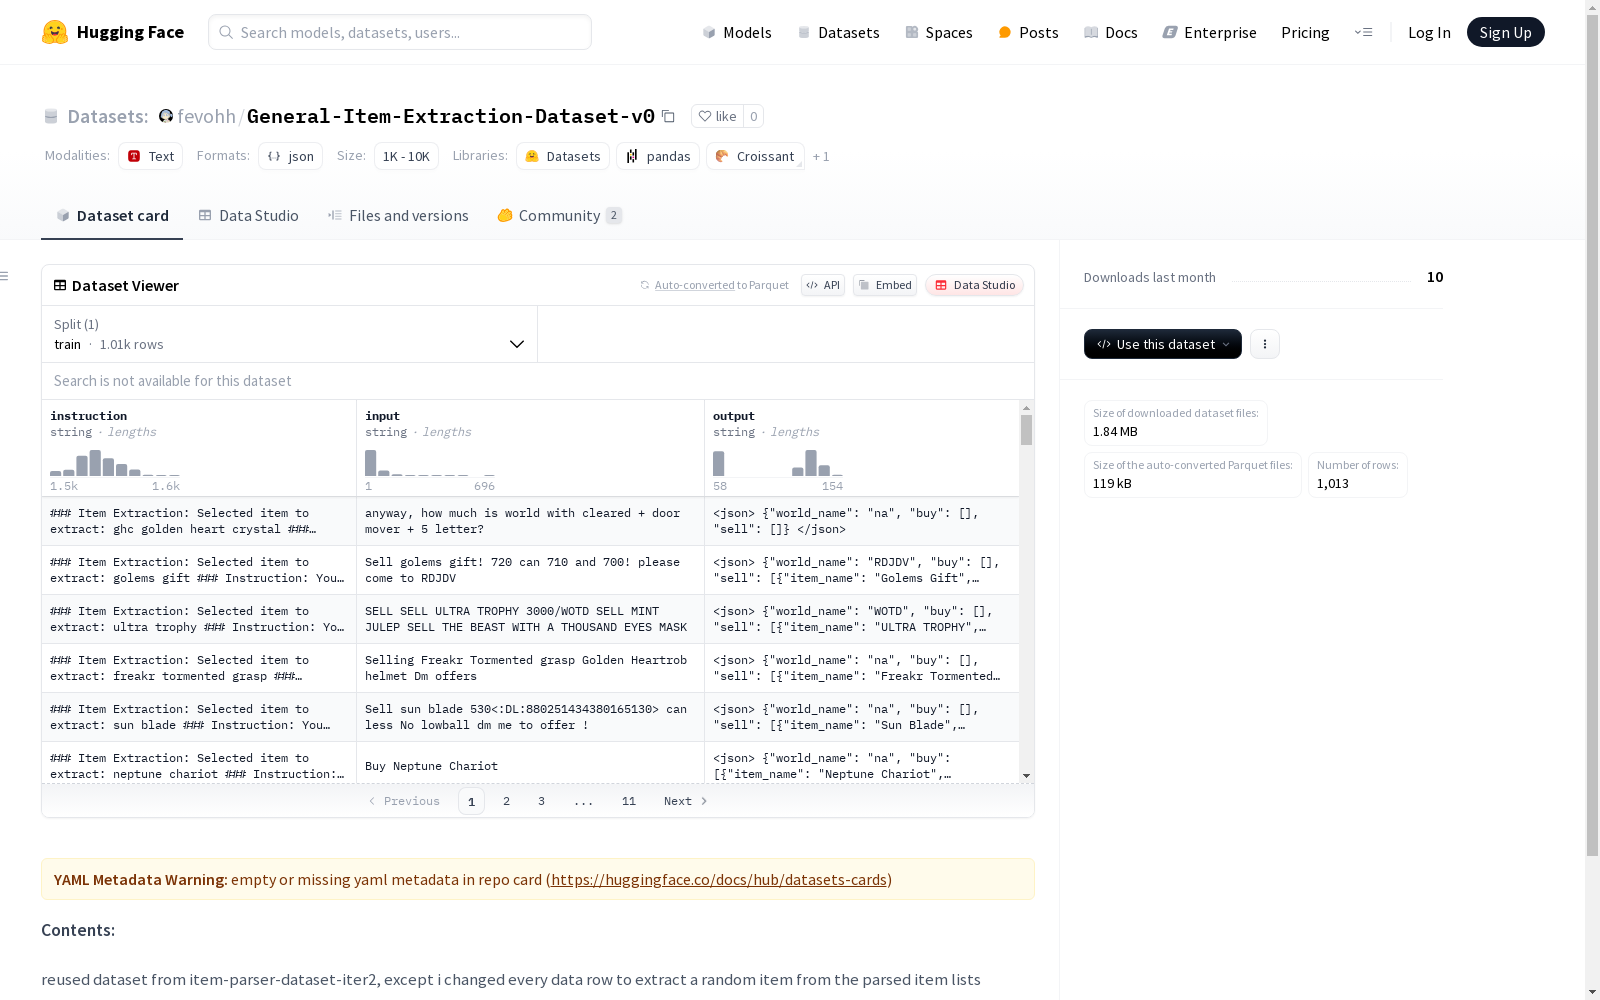Open the Pricing page

pyautogui.click(x=1305, y=32)
